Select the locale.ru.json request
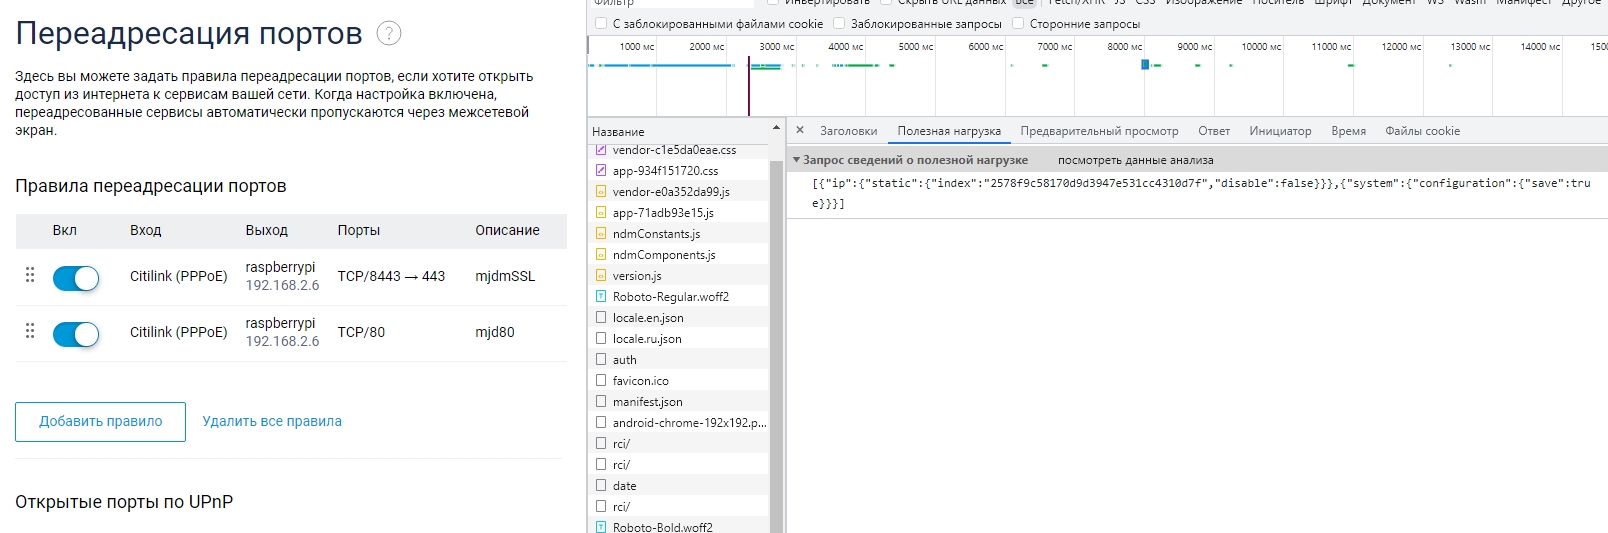The image size is (1608, 533). coord(647,339)
